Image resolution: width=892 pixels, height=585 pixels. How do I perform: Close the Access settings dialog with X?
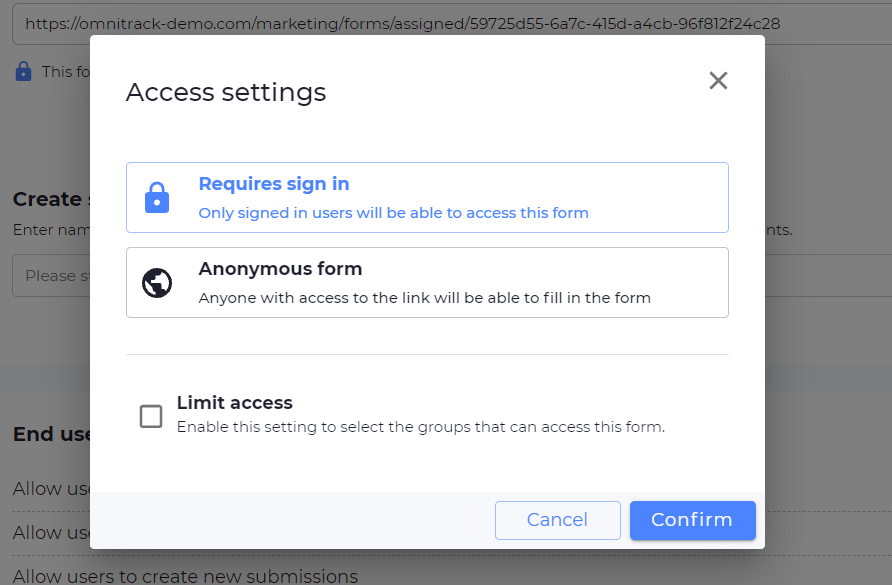click(x=718, y=81)
